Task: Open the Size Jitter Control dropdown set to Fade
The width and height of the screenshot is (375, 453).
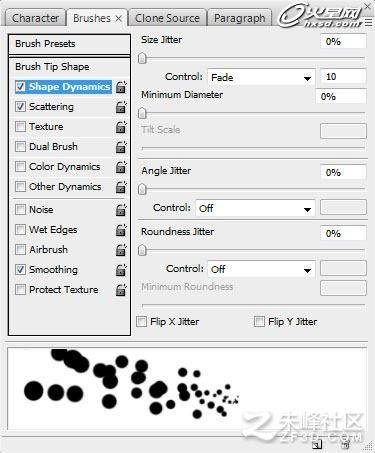Action: click(x=261, y=78)
